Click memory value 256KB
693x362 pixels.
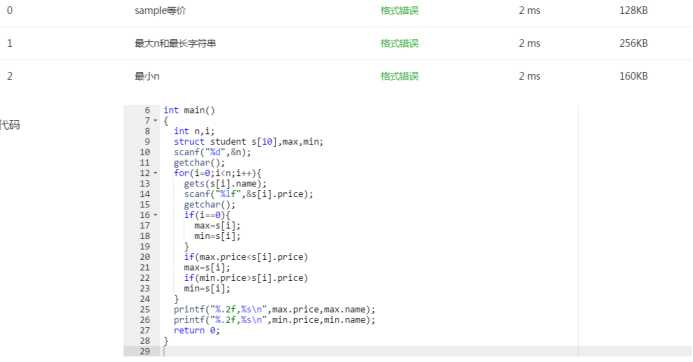(633, 43)
